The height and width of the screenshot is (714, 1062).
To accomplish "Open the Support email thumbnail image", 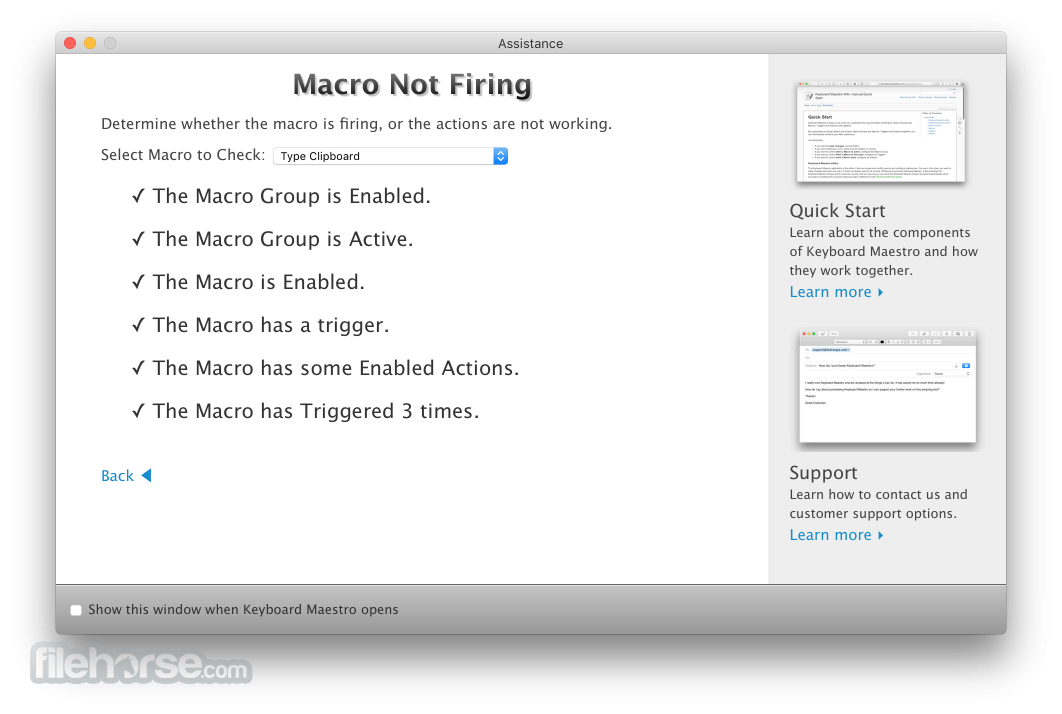I will pos(888,386).
